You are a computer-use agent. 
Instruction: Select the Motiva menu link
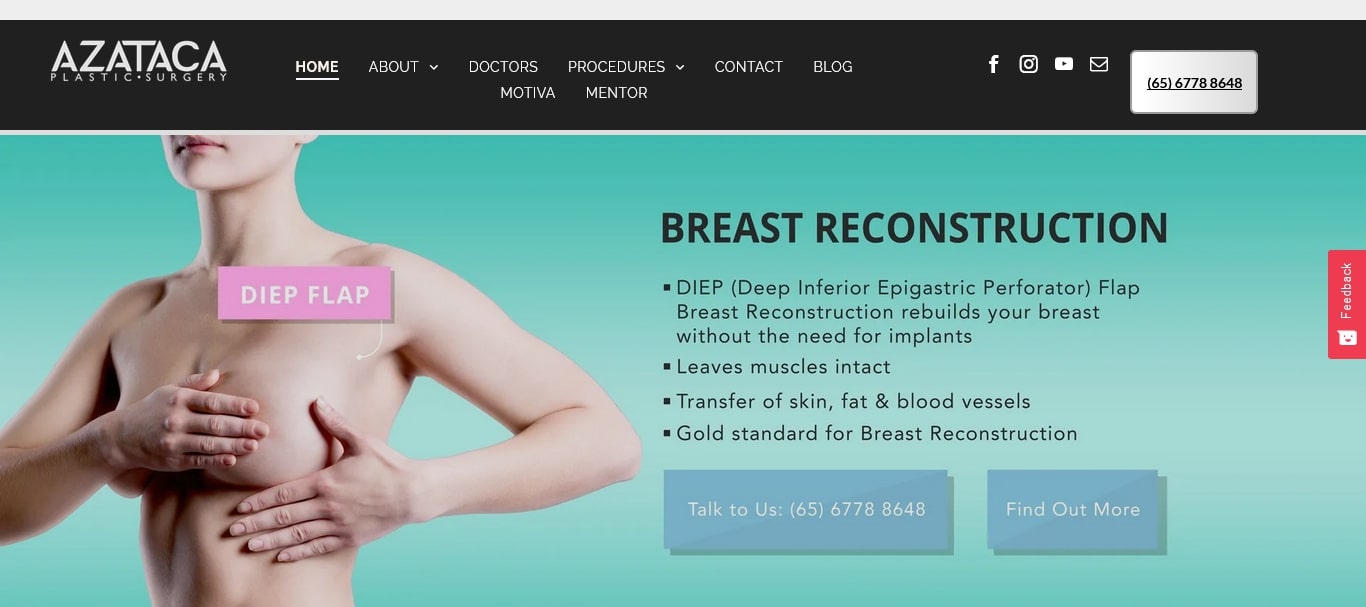[x=528, y=93]
